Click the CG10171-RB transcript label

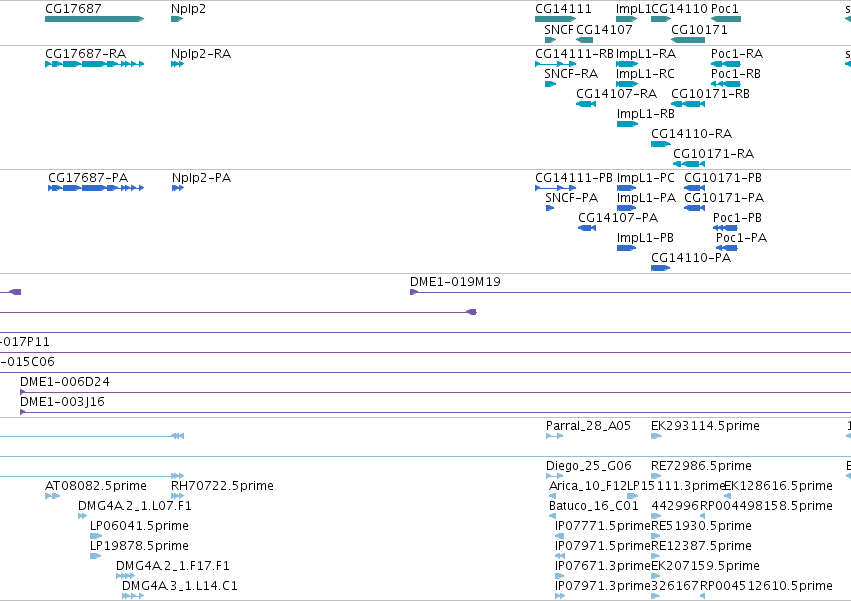tap(710, 94)
